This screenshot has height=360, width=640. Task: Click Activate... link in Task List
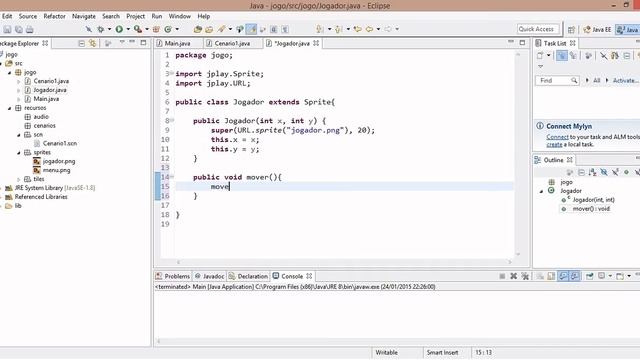[625, 80]
